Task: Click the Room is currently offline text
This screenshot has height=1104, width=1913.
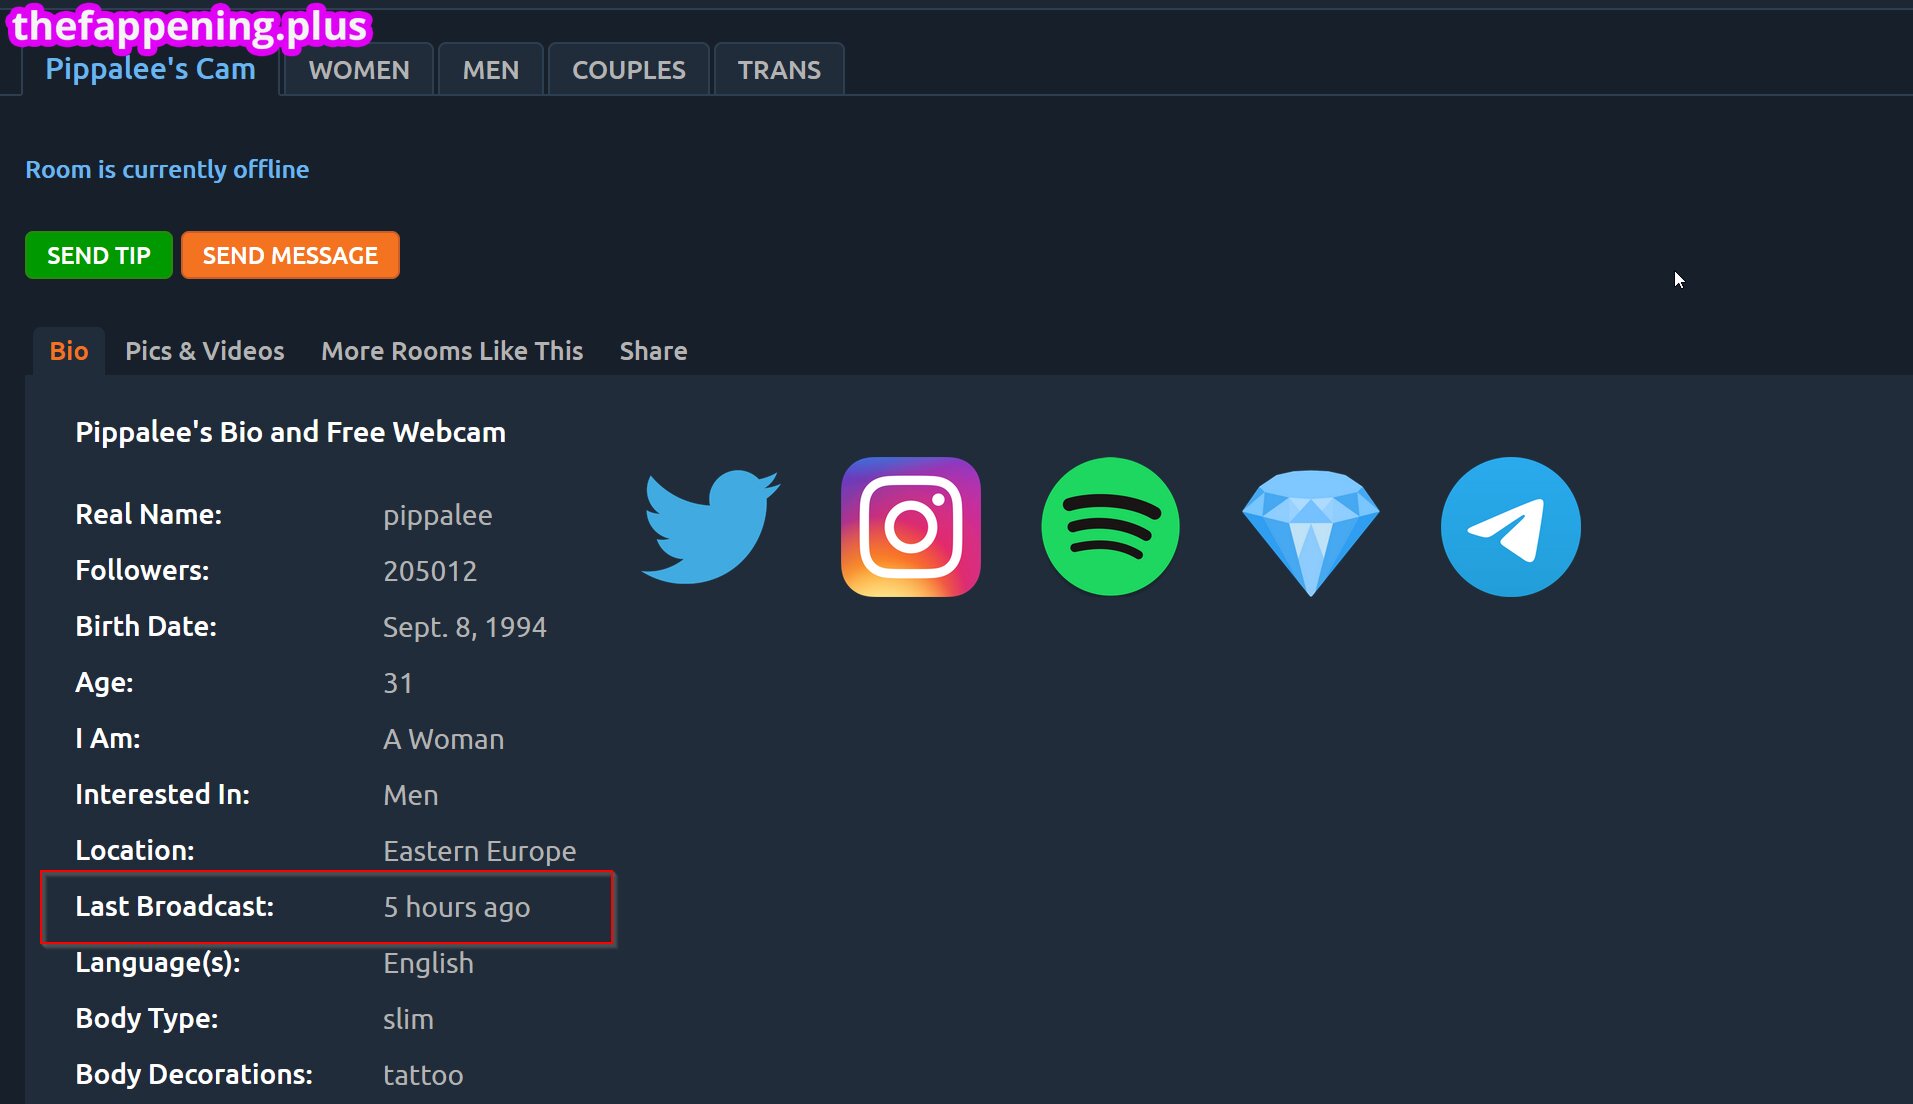Action: [167, 170]
